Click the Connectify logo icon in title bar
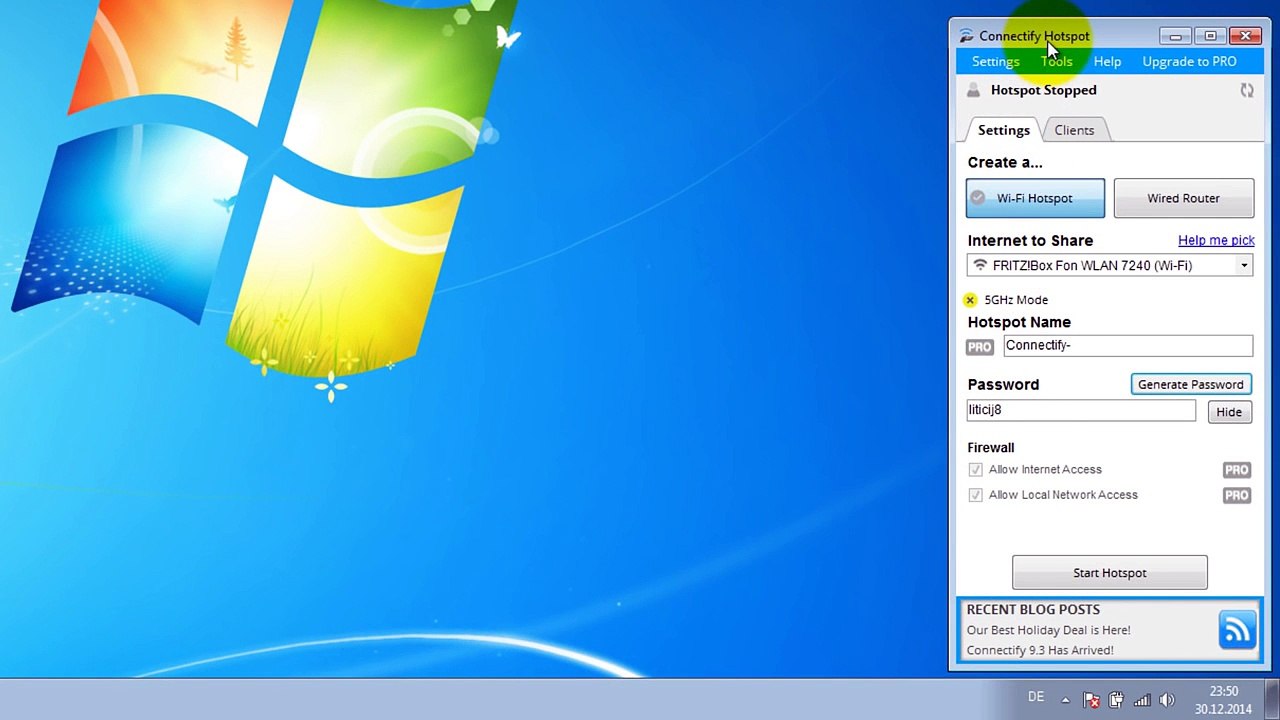The image size is (1280, 720). [966, 36]
